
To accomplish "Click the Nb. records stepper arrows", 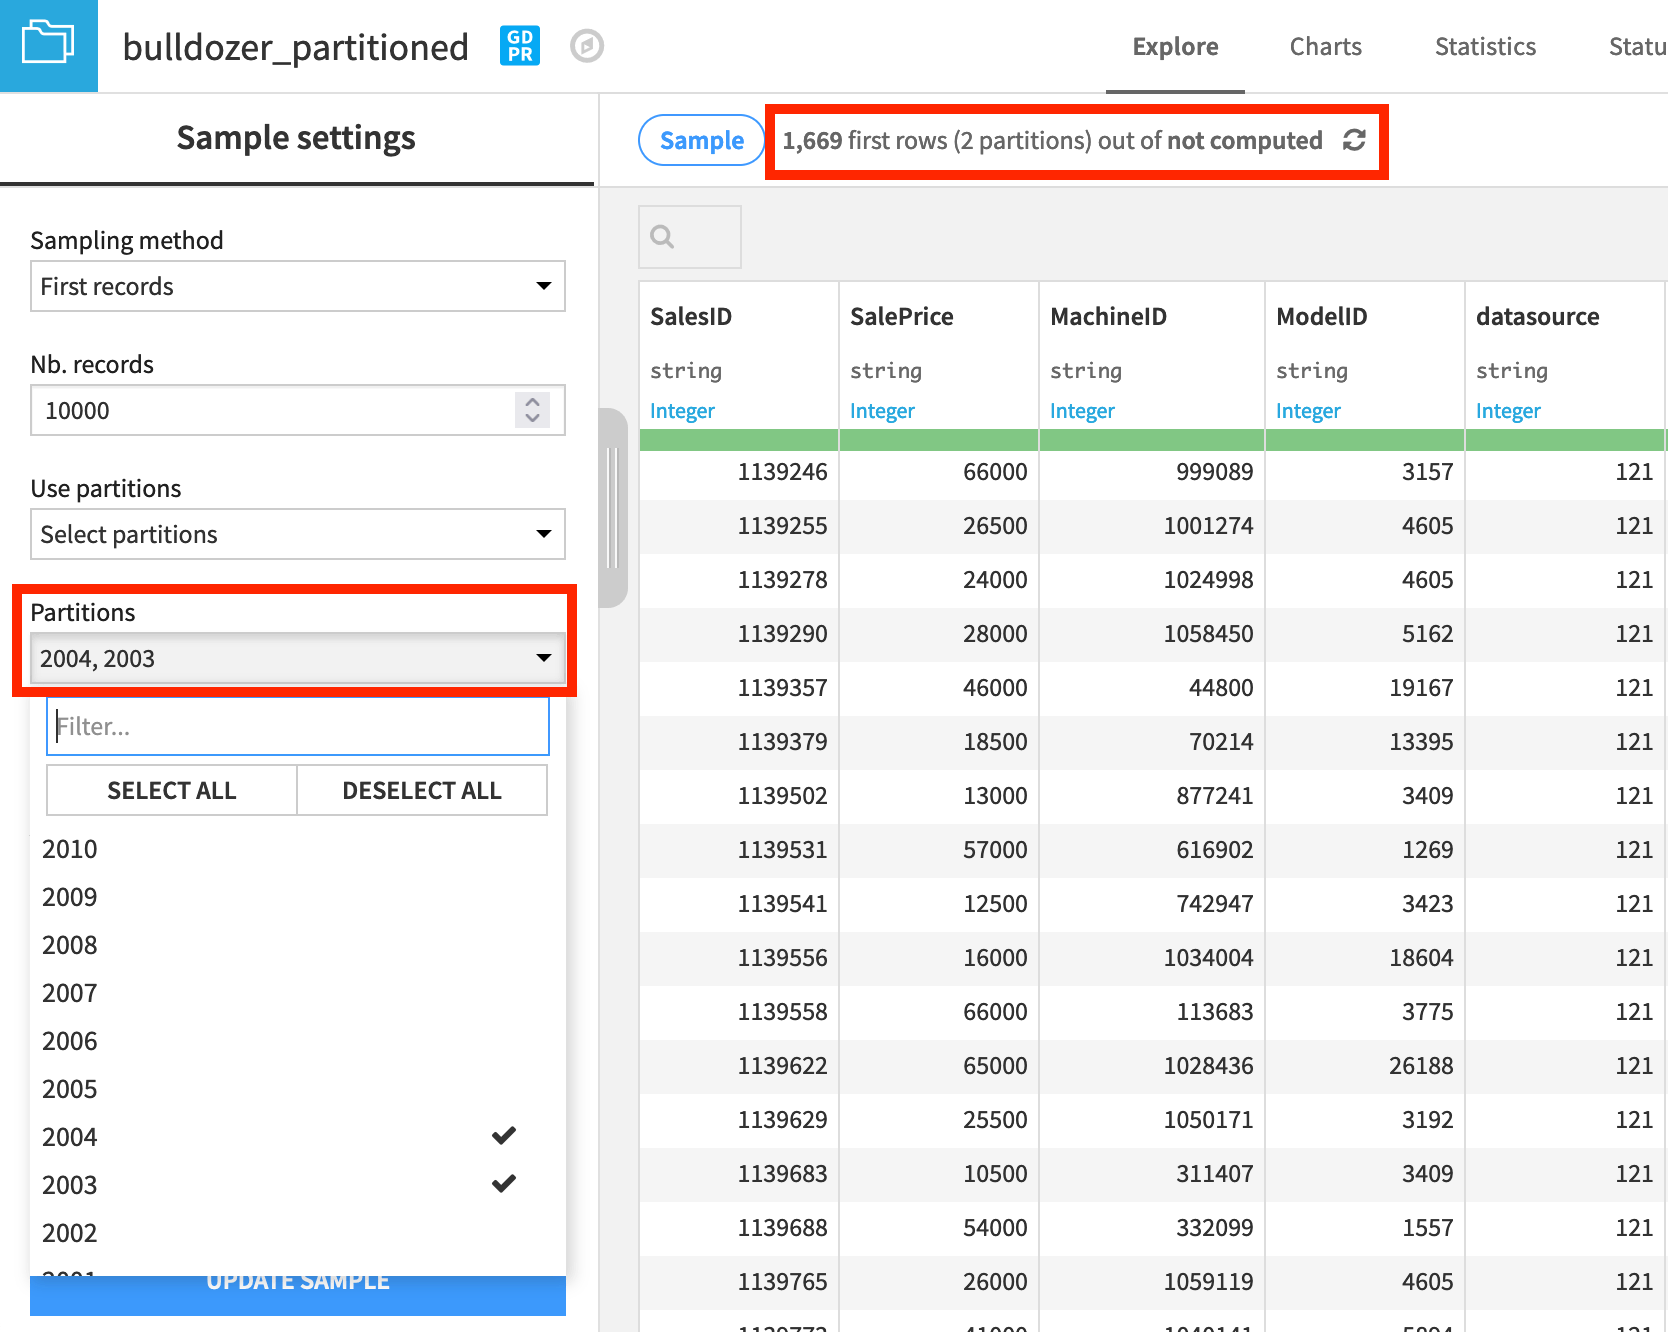I will click(x=533, y=410).
